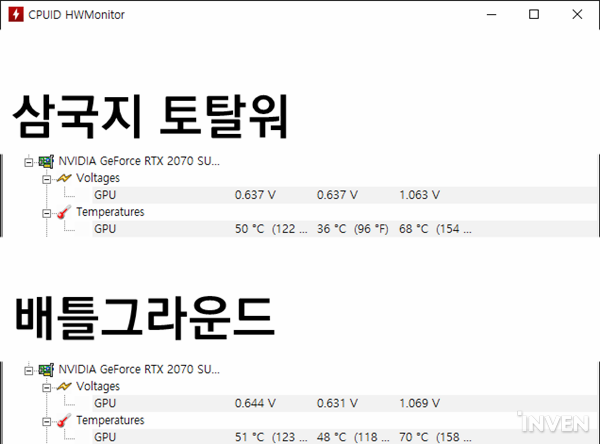Screen dimensions: 600x444
Task: Select GPU temperature row label under 삼국지 토탈워
Action: click(105, 229)
